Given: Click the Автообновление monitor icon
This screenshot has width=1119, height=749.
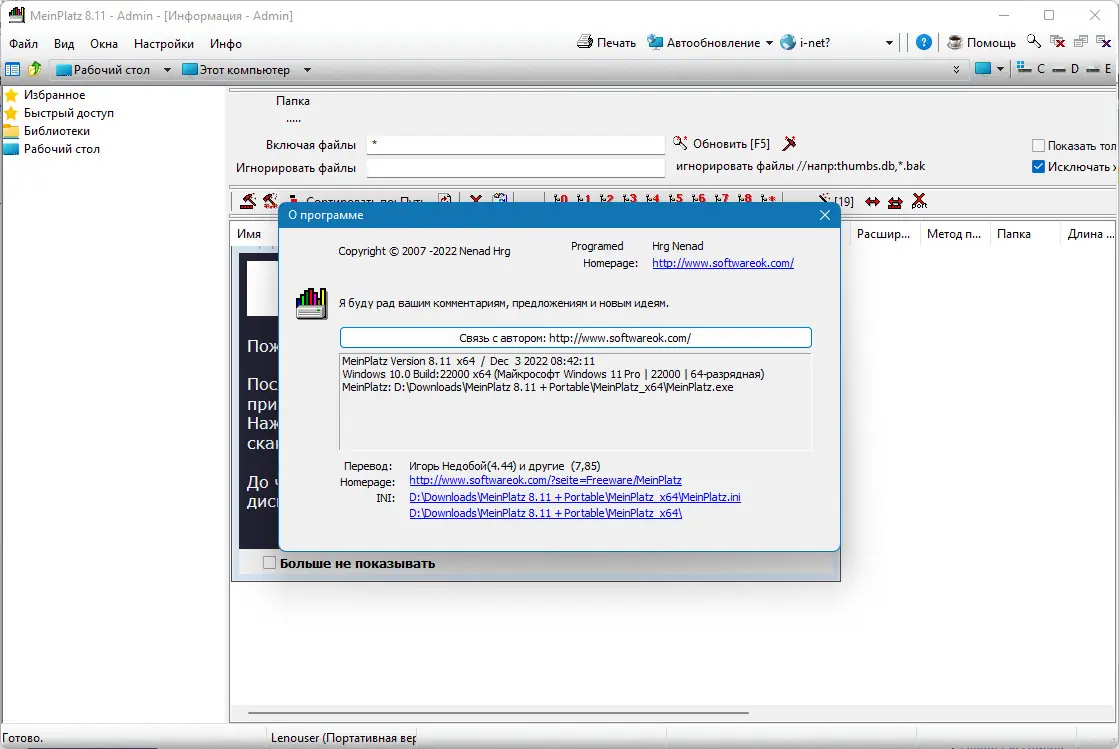Looking at the screenshot, I should pos(654,42).
